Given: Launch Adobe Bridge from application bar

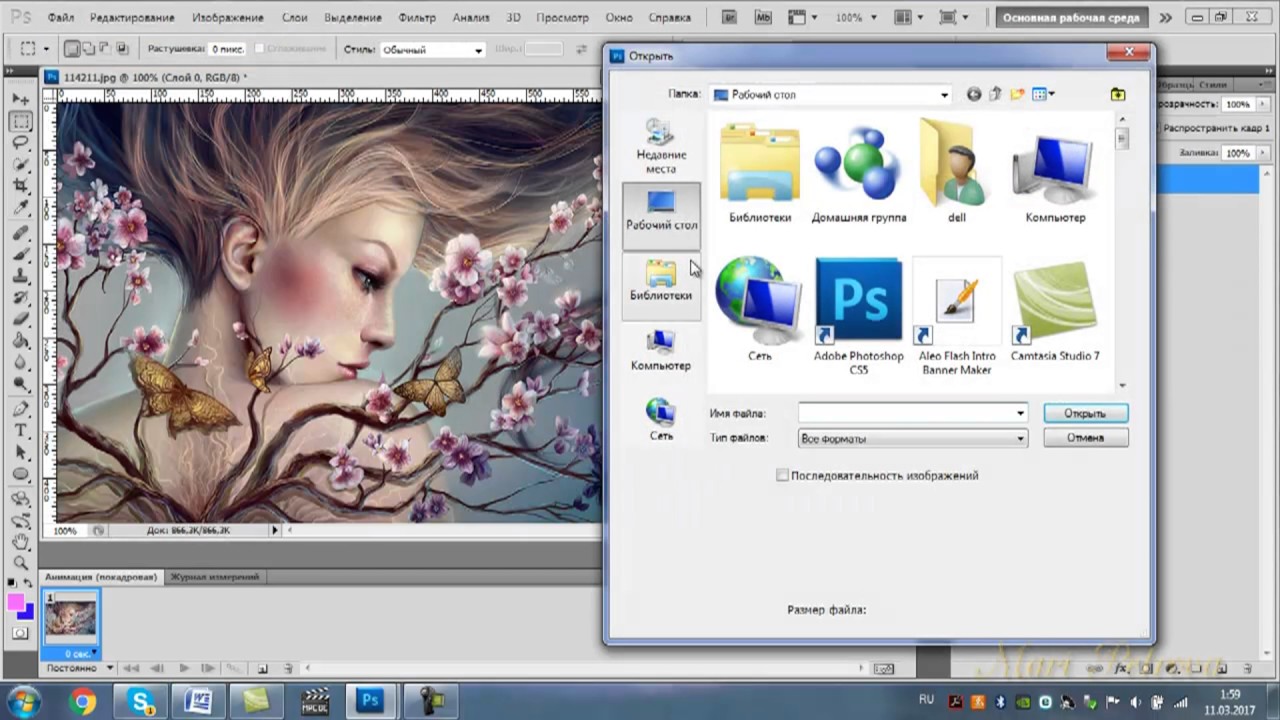Looking at the screenshot, I should click(731, 18).
